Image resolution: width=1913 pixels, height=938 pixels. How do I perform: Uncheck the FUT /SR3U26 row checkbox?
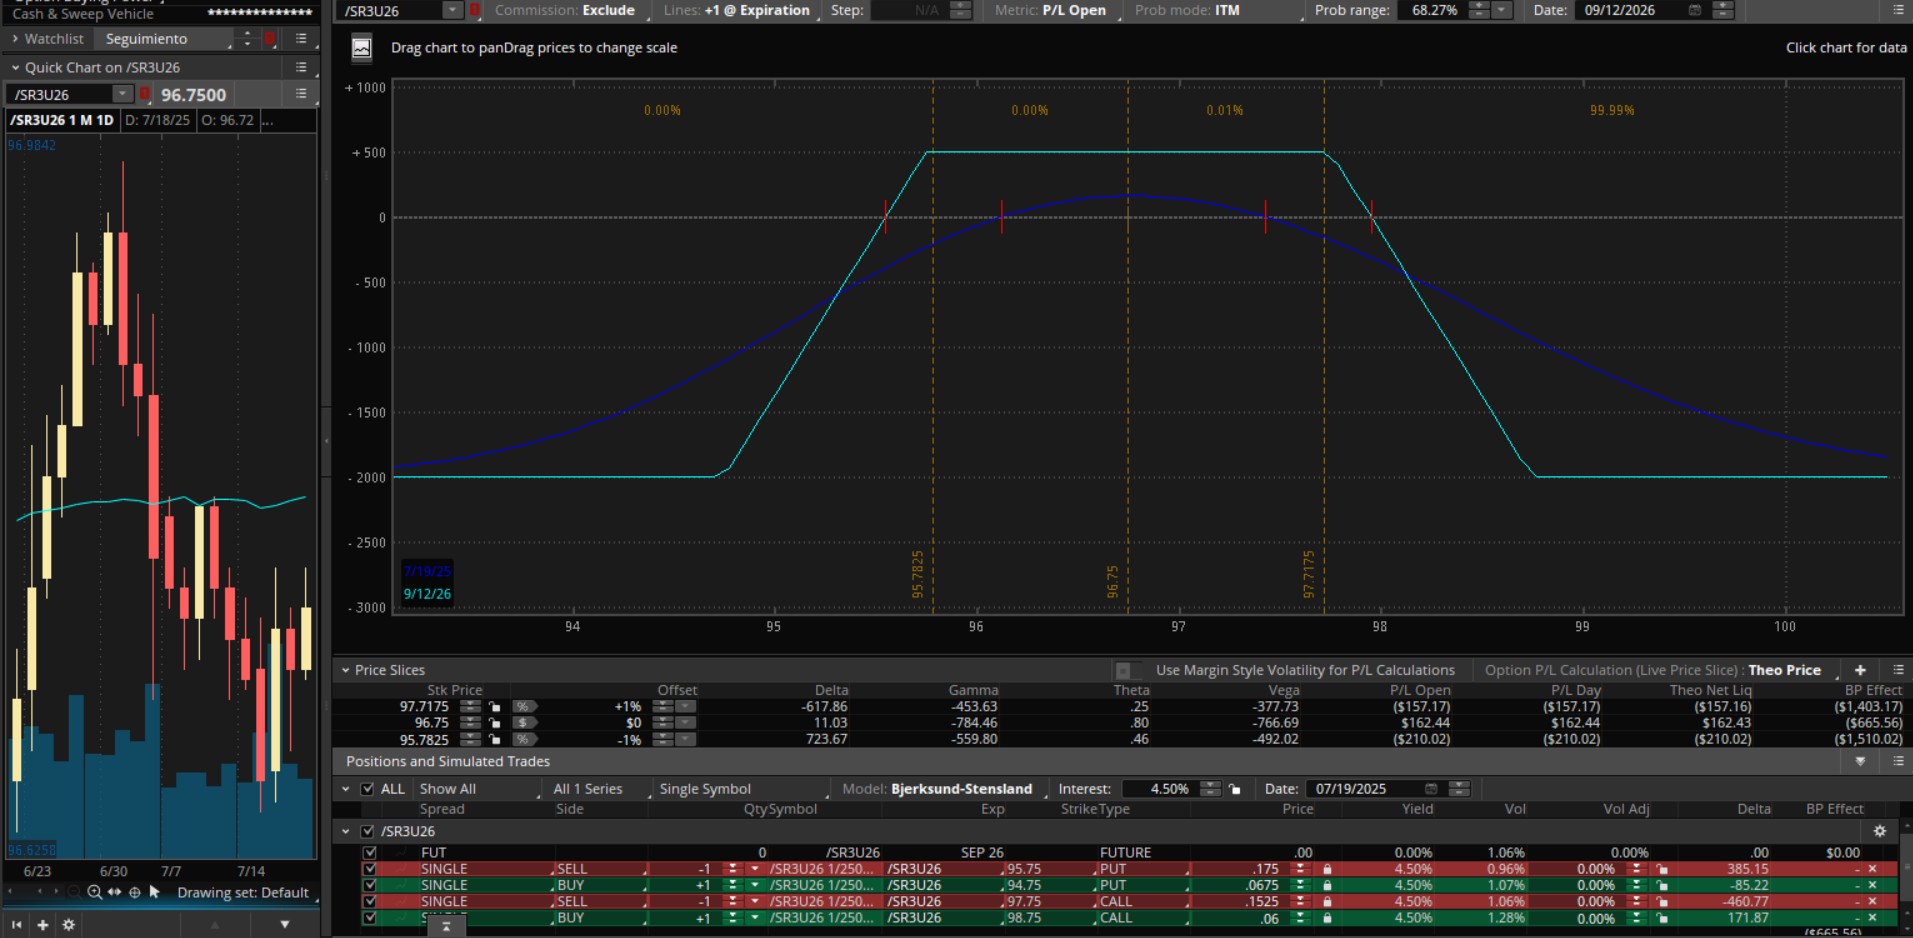[x=370, y=853]
